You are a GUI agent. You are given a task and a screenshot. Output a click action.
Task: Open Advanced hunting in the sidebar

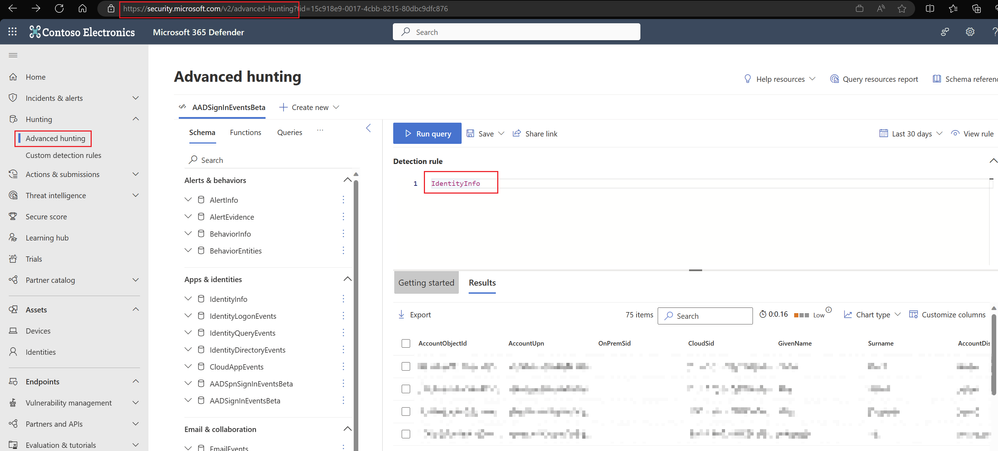(55, 139)
